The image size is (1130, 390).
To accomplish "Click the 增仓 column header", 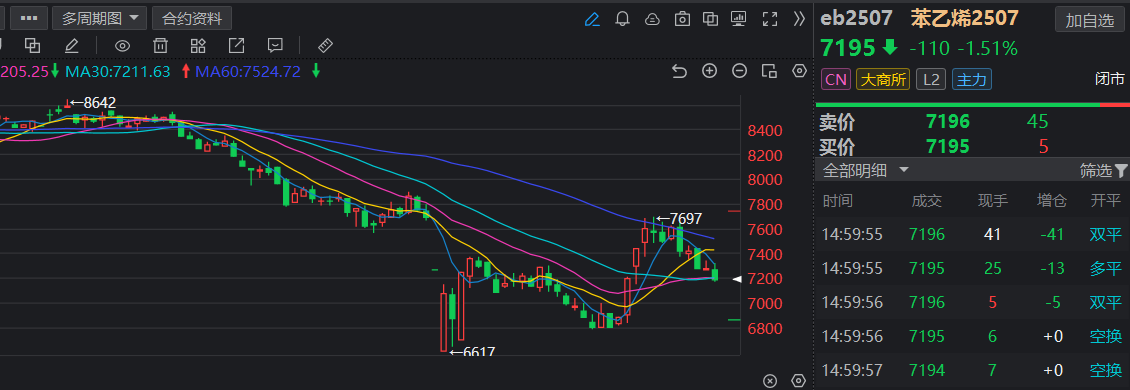I will click(1051, 201).
